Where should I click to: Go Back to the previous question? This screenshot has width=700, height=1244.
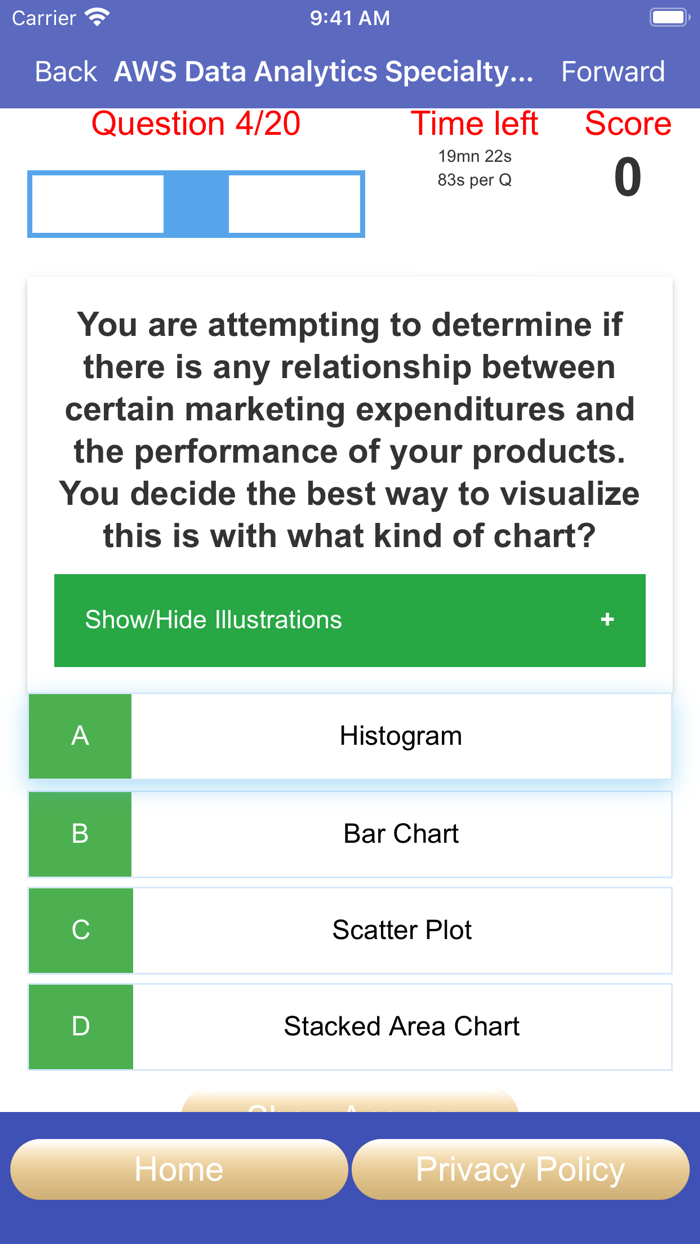63,71
